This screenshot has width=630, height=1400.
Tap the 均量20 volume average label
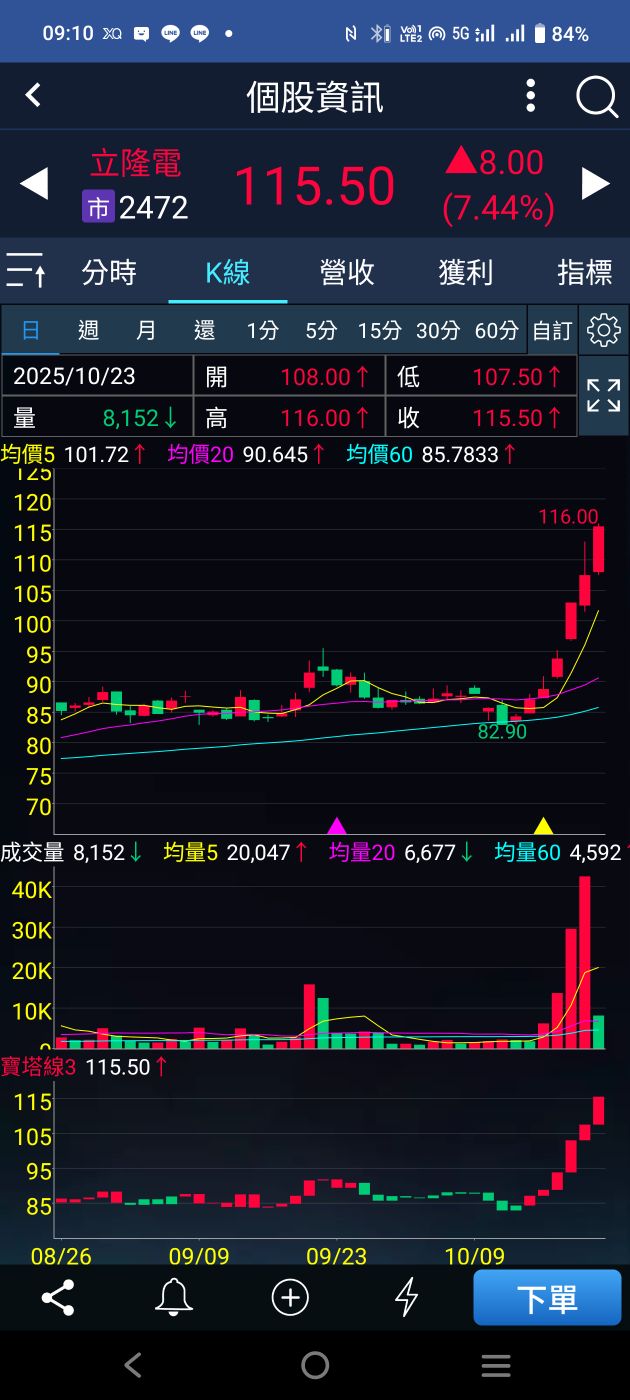362,853
